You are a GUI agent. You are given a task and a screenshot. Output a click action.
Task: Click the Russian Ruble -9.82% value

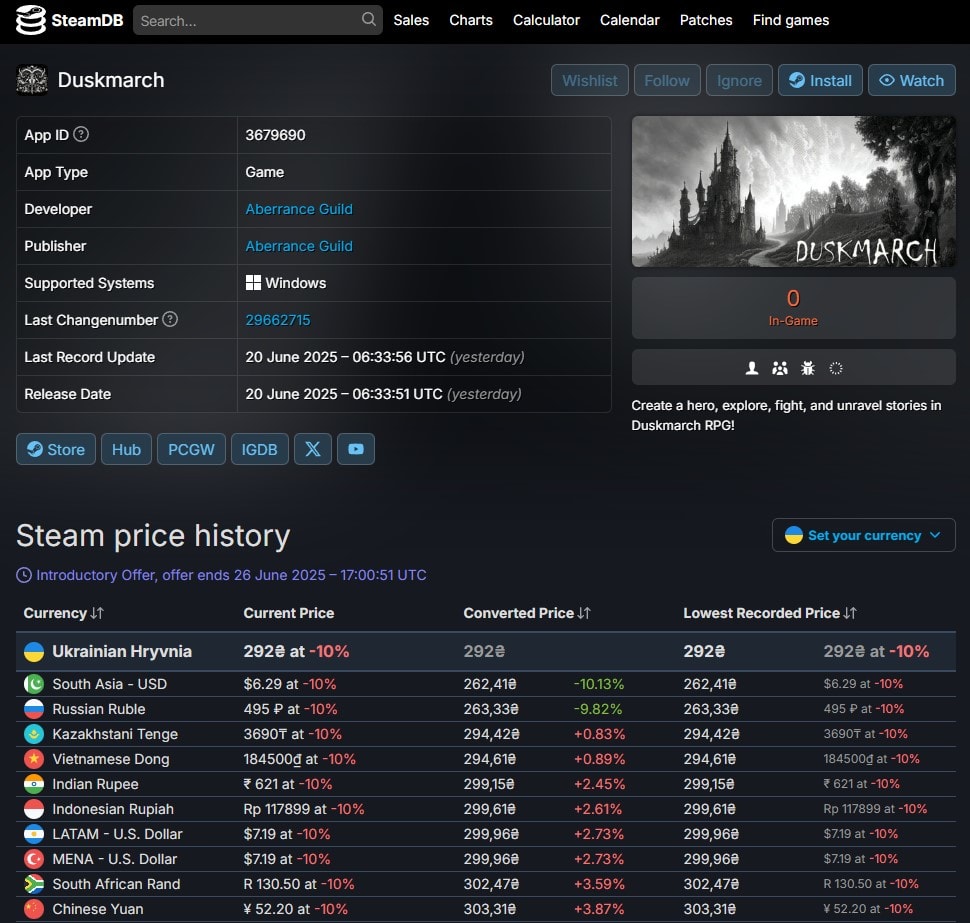[598, 709]
